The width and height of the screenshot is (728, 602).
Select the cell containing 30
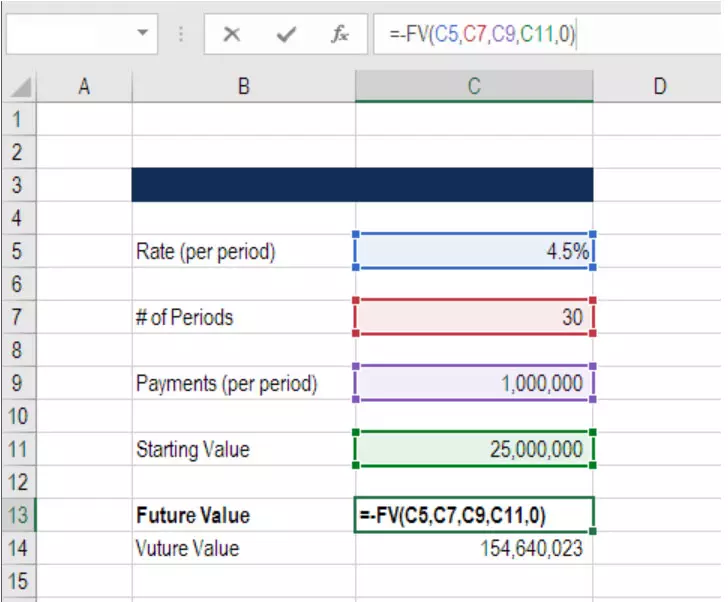pyautogui.click(x=474, y=317)
